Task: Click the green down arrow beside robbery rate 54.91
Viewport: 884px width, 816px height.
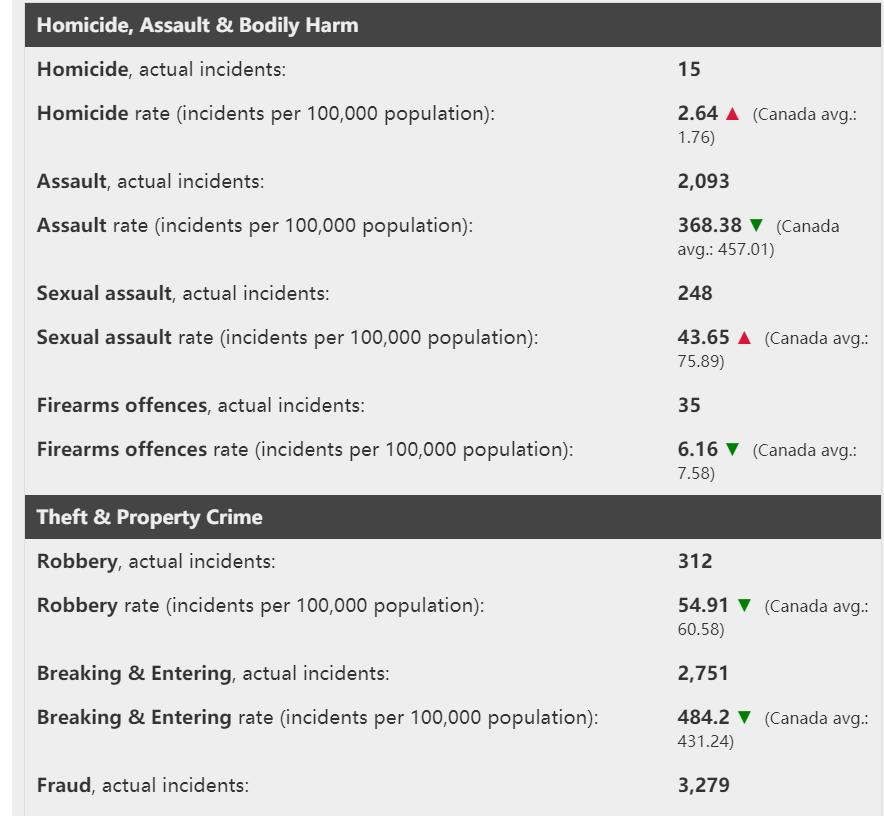Action: [744, 606]
